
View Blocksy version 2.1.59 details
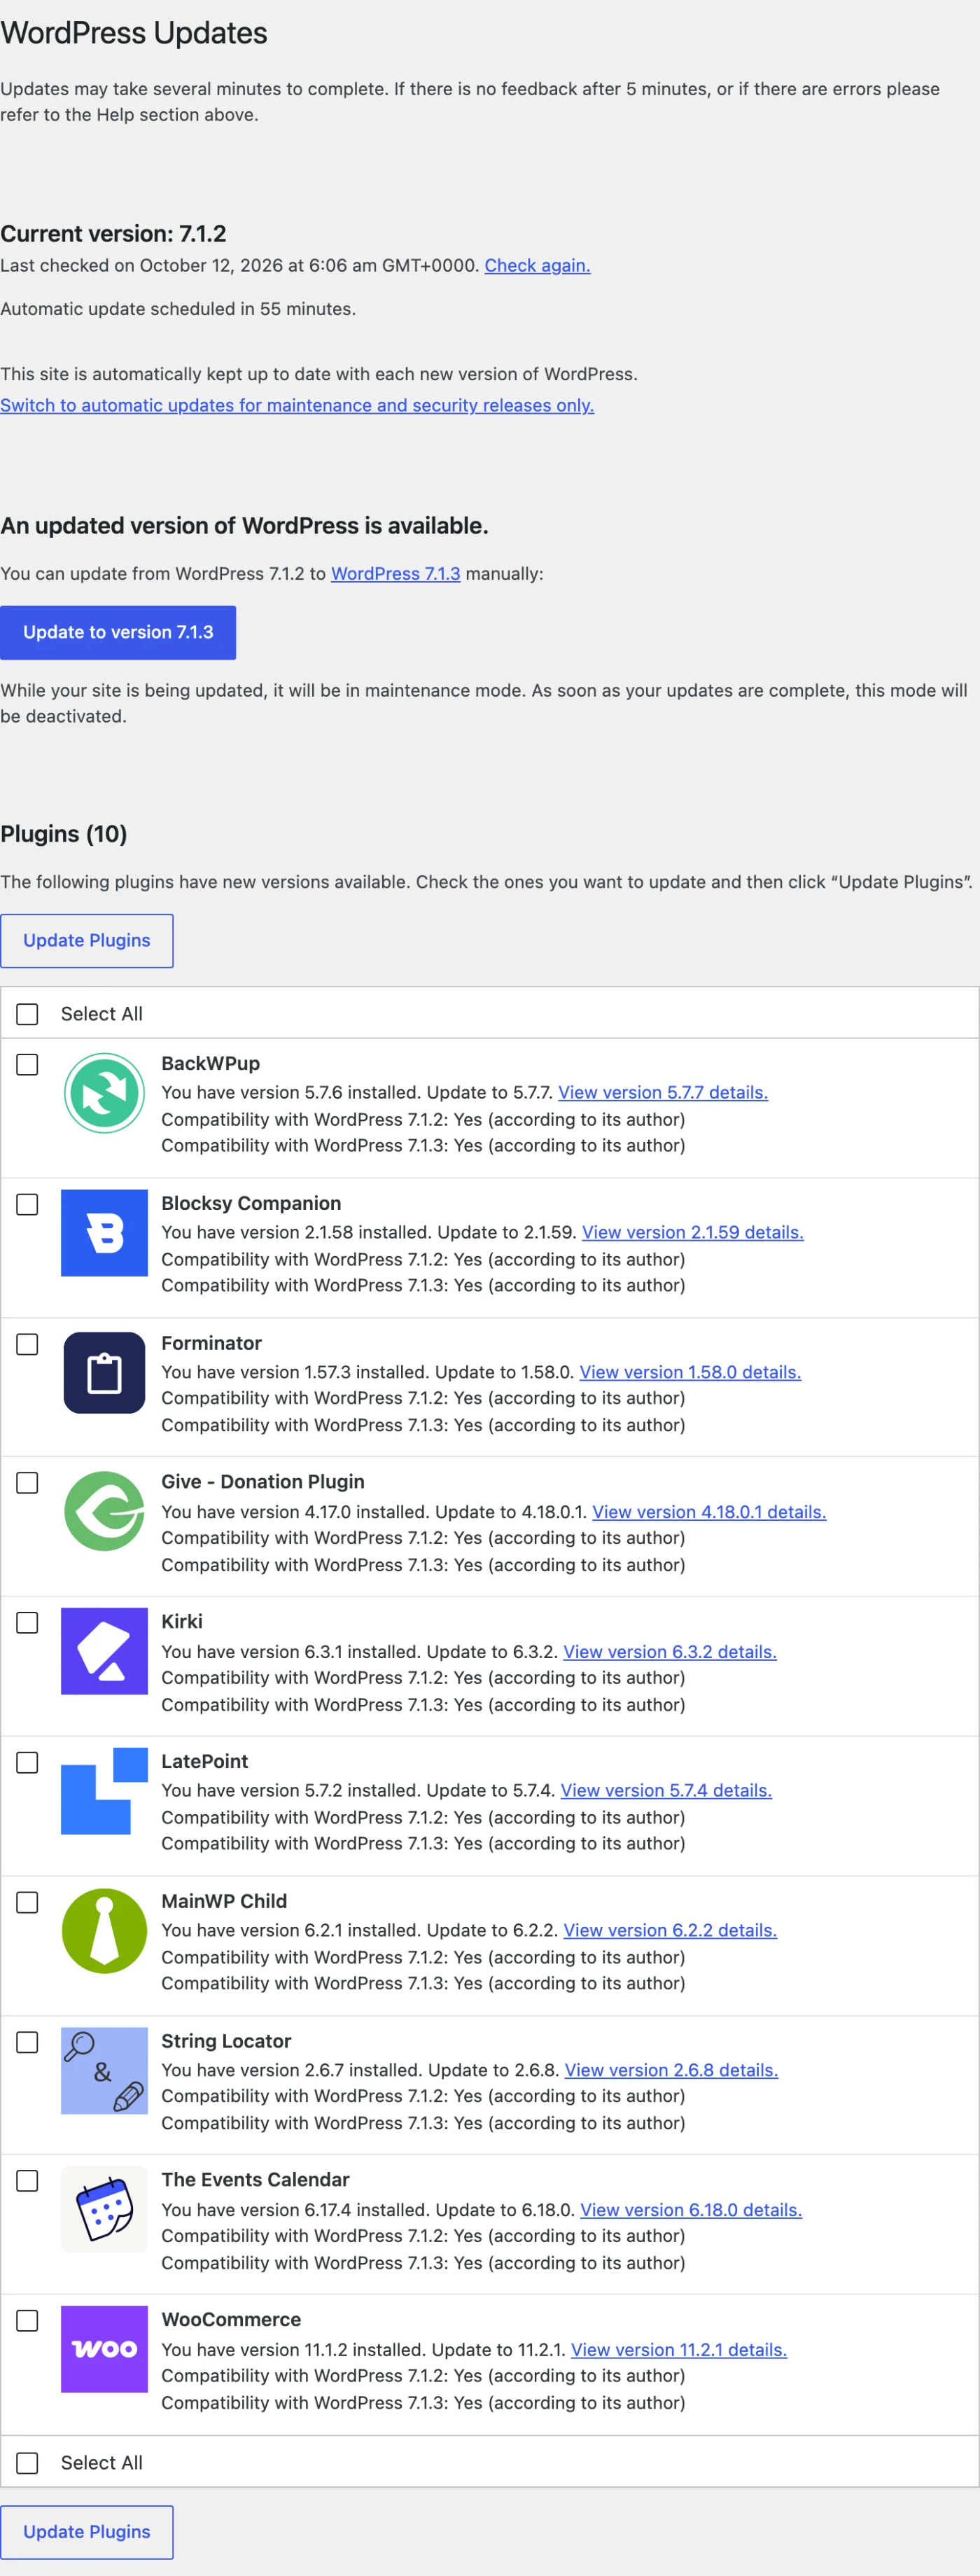693,1233
